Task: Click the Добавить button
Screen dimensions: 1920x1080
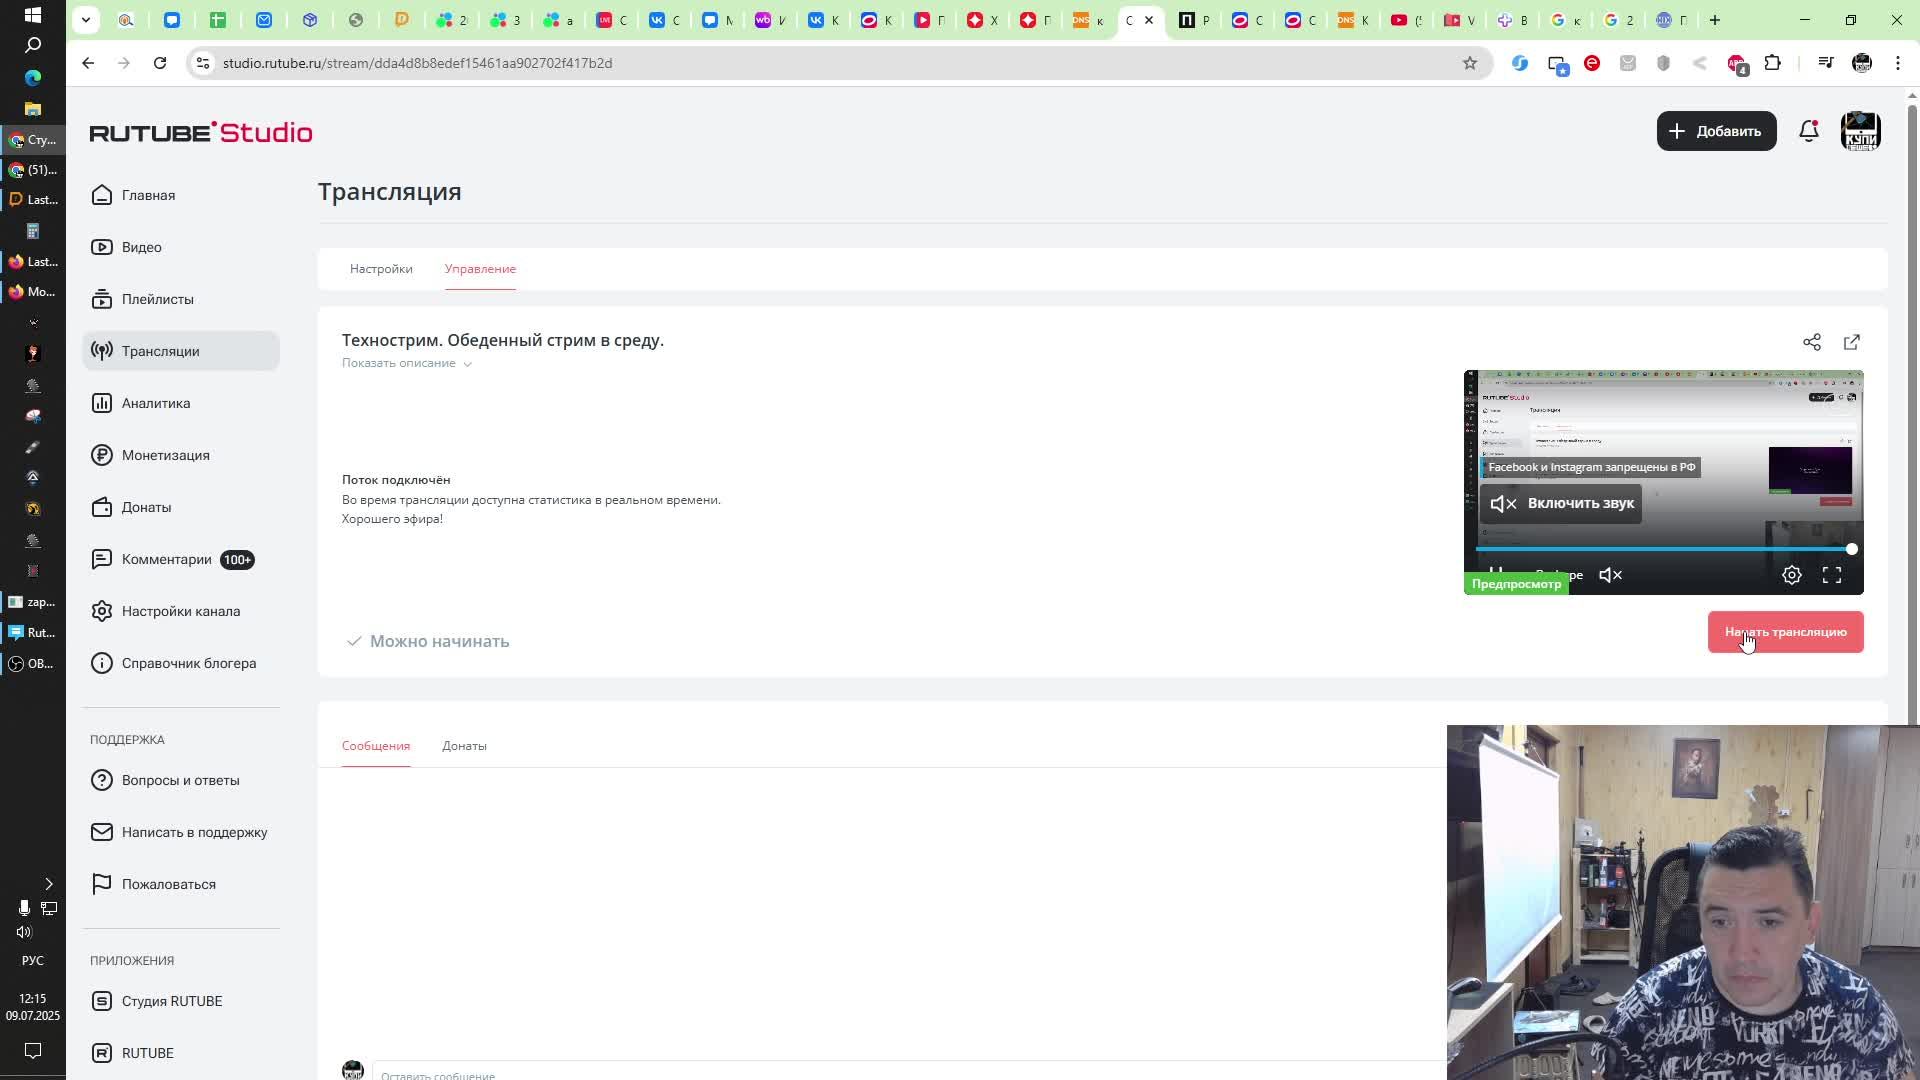Action: click(x=1716, y=131)
